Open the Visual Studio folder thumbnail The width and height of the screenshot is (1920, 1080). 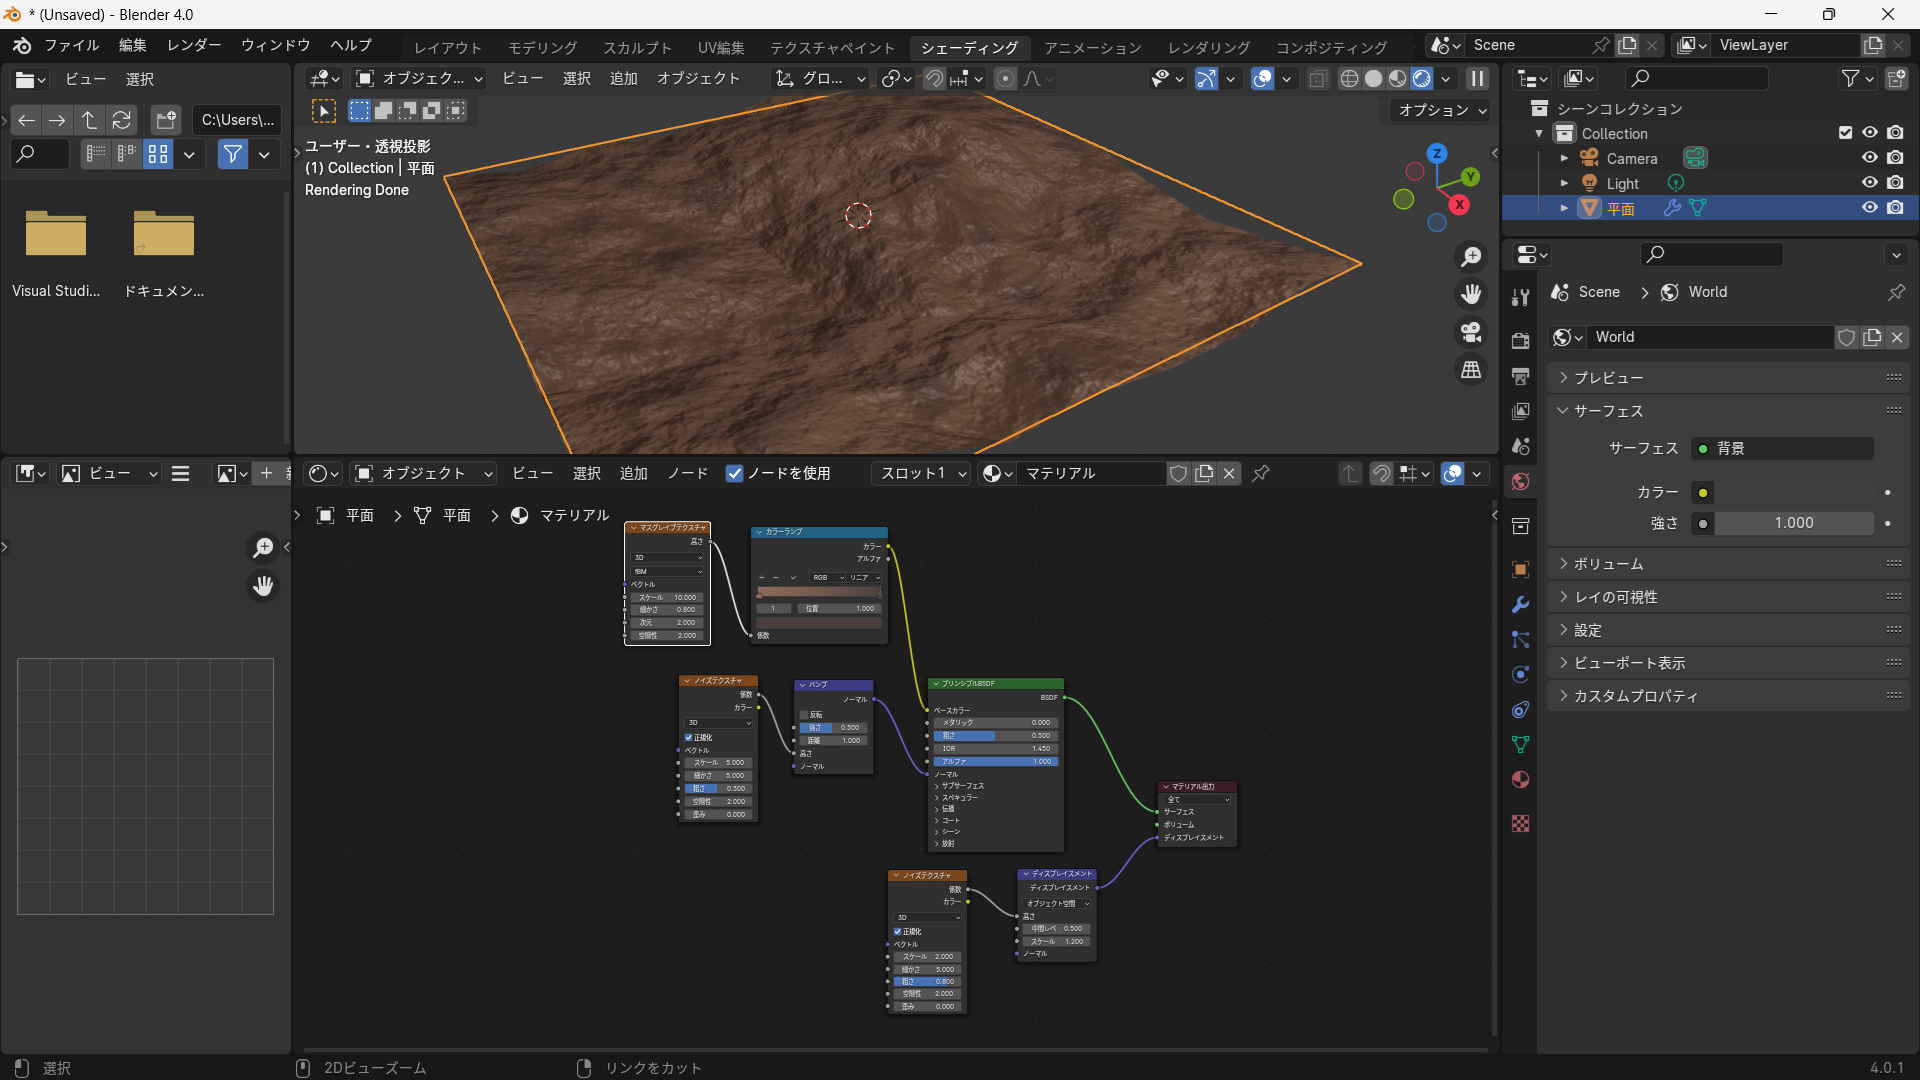(56, 235)
